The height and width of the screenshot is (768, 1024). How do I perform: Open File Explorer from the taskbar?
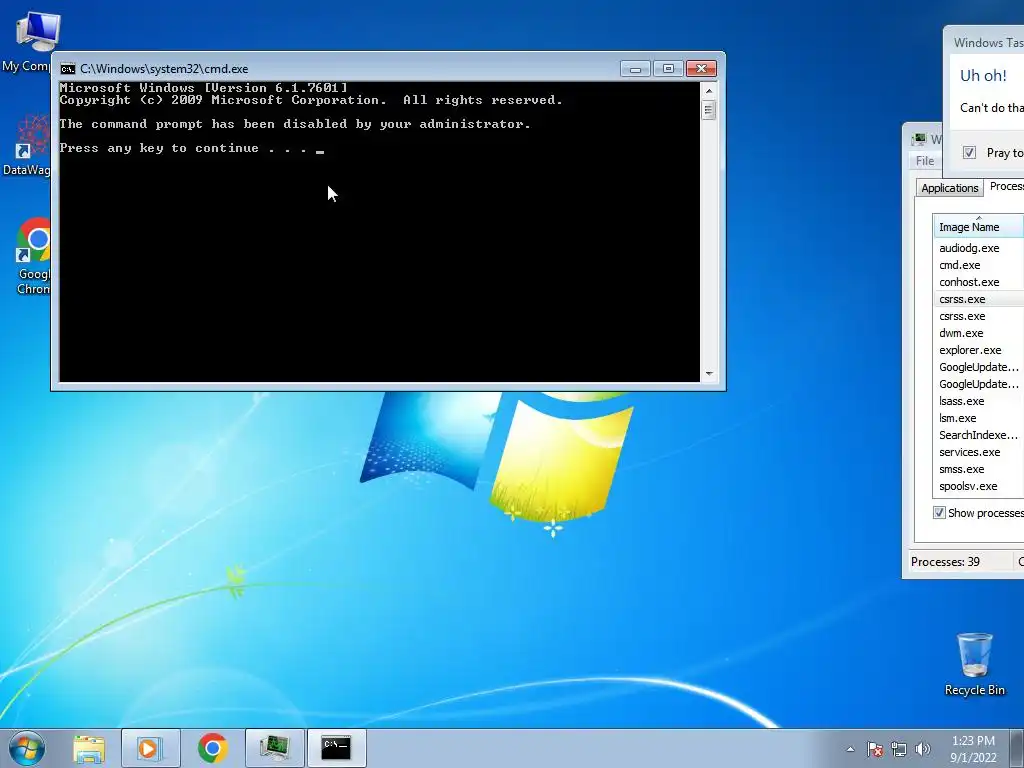(89, 748)
